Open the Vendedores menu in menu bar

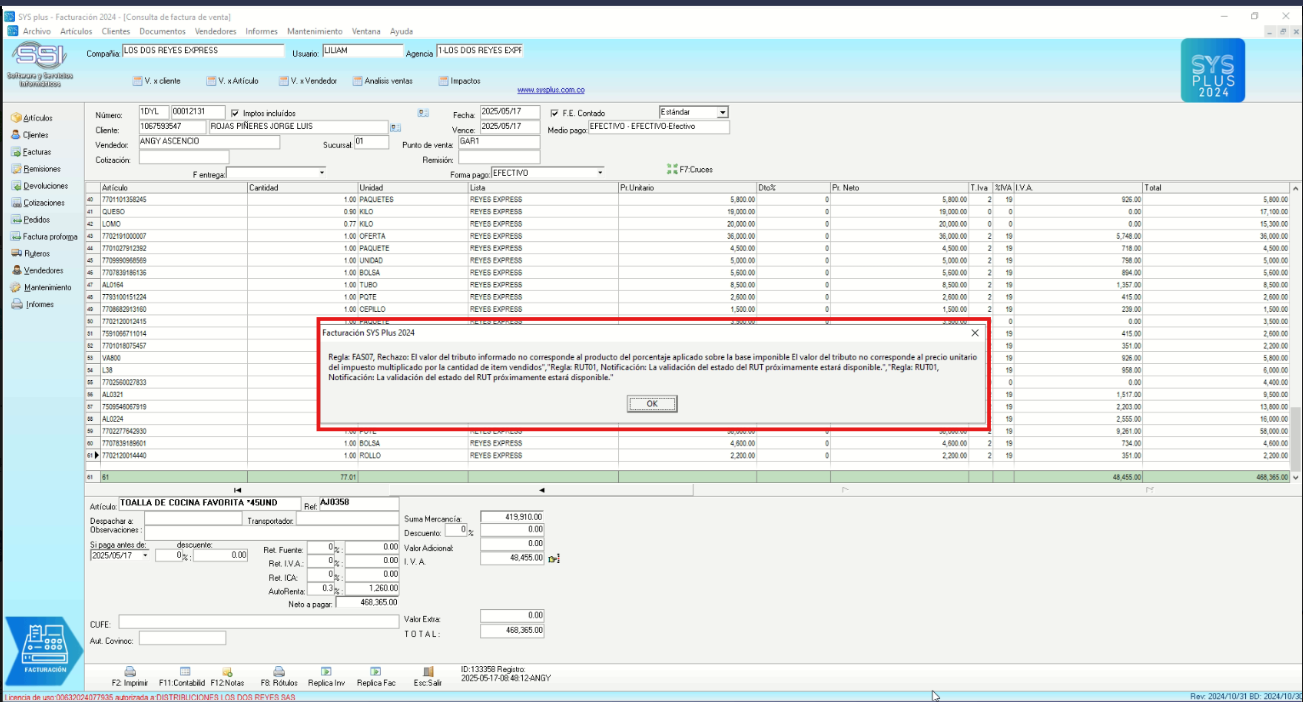tap(215, 31)
